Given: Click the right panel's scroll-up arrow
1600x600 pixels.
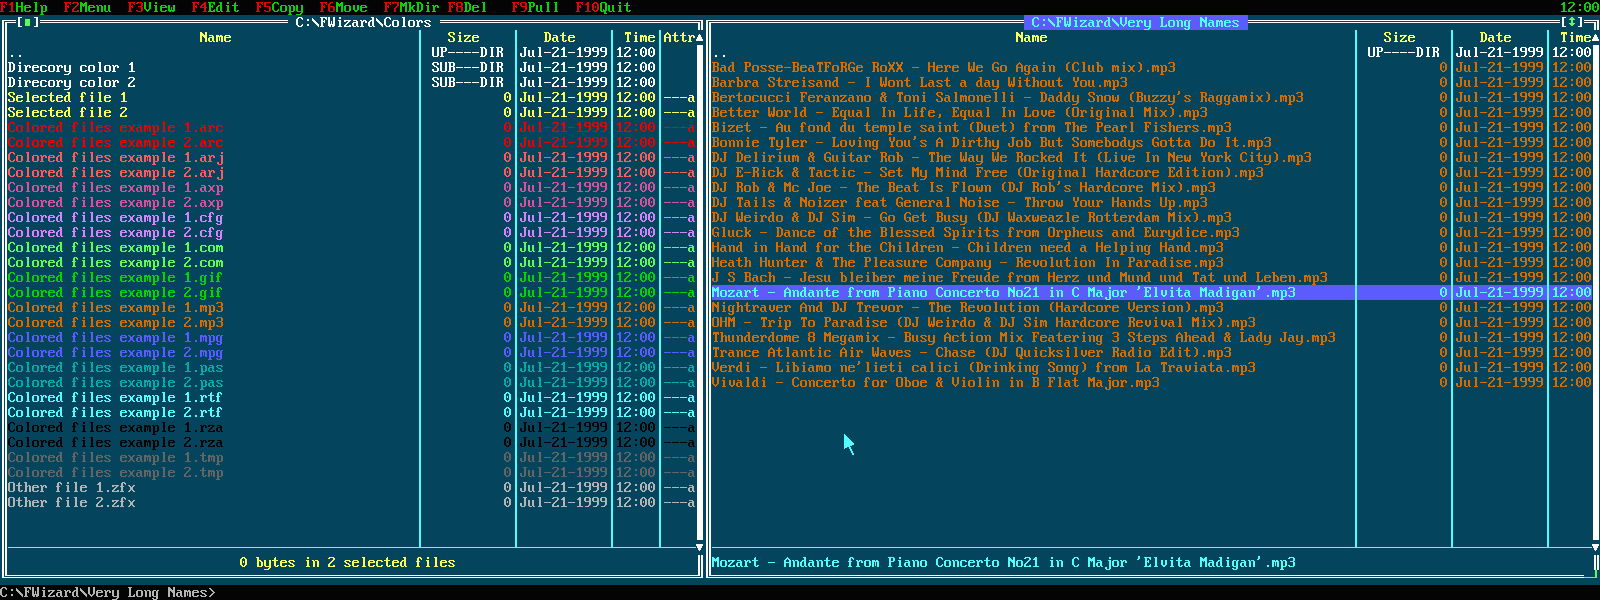Looking at the screenshot, I should coord(1595,38).
